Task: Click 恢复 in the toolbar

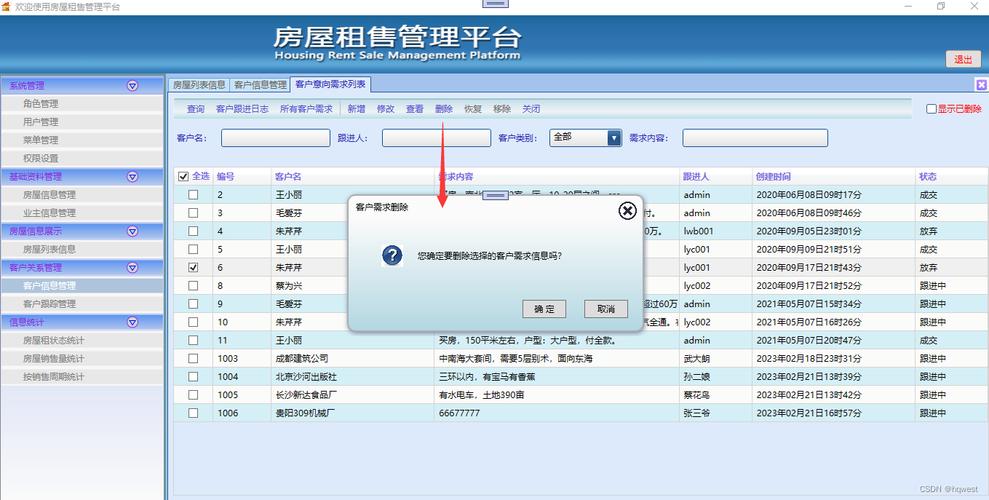Action: click(x=472, y=109)
